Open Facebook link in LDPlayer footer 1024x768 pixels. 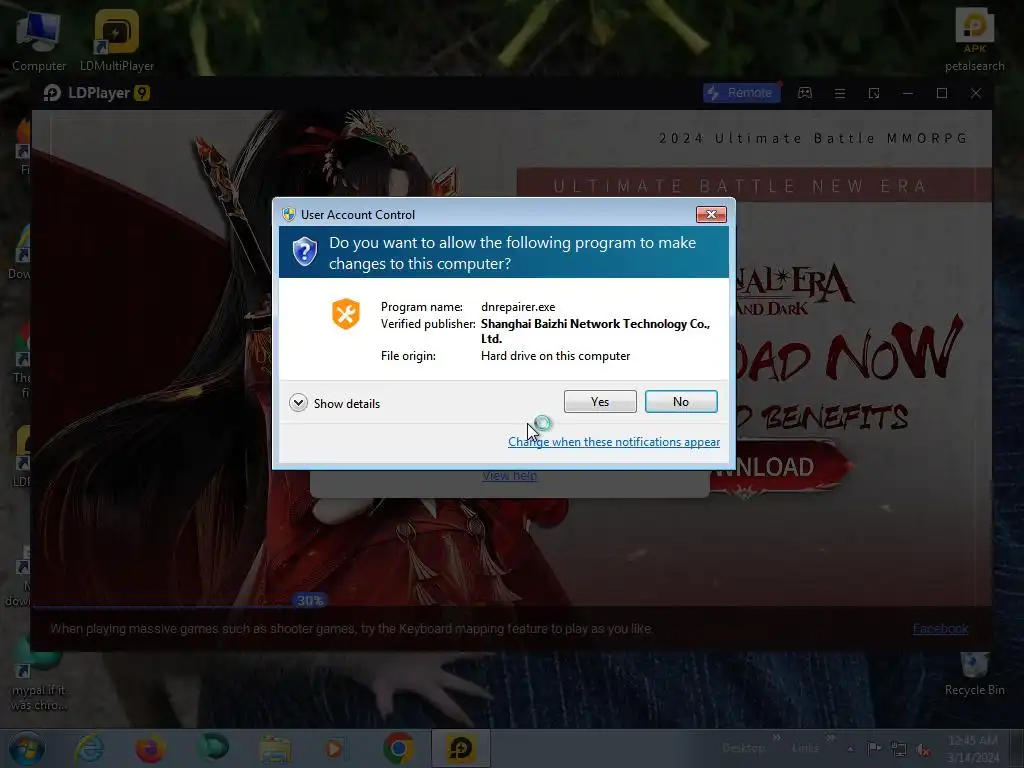click(940, 628)
